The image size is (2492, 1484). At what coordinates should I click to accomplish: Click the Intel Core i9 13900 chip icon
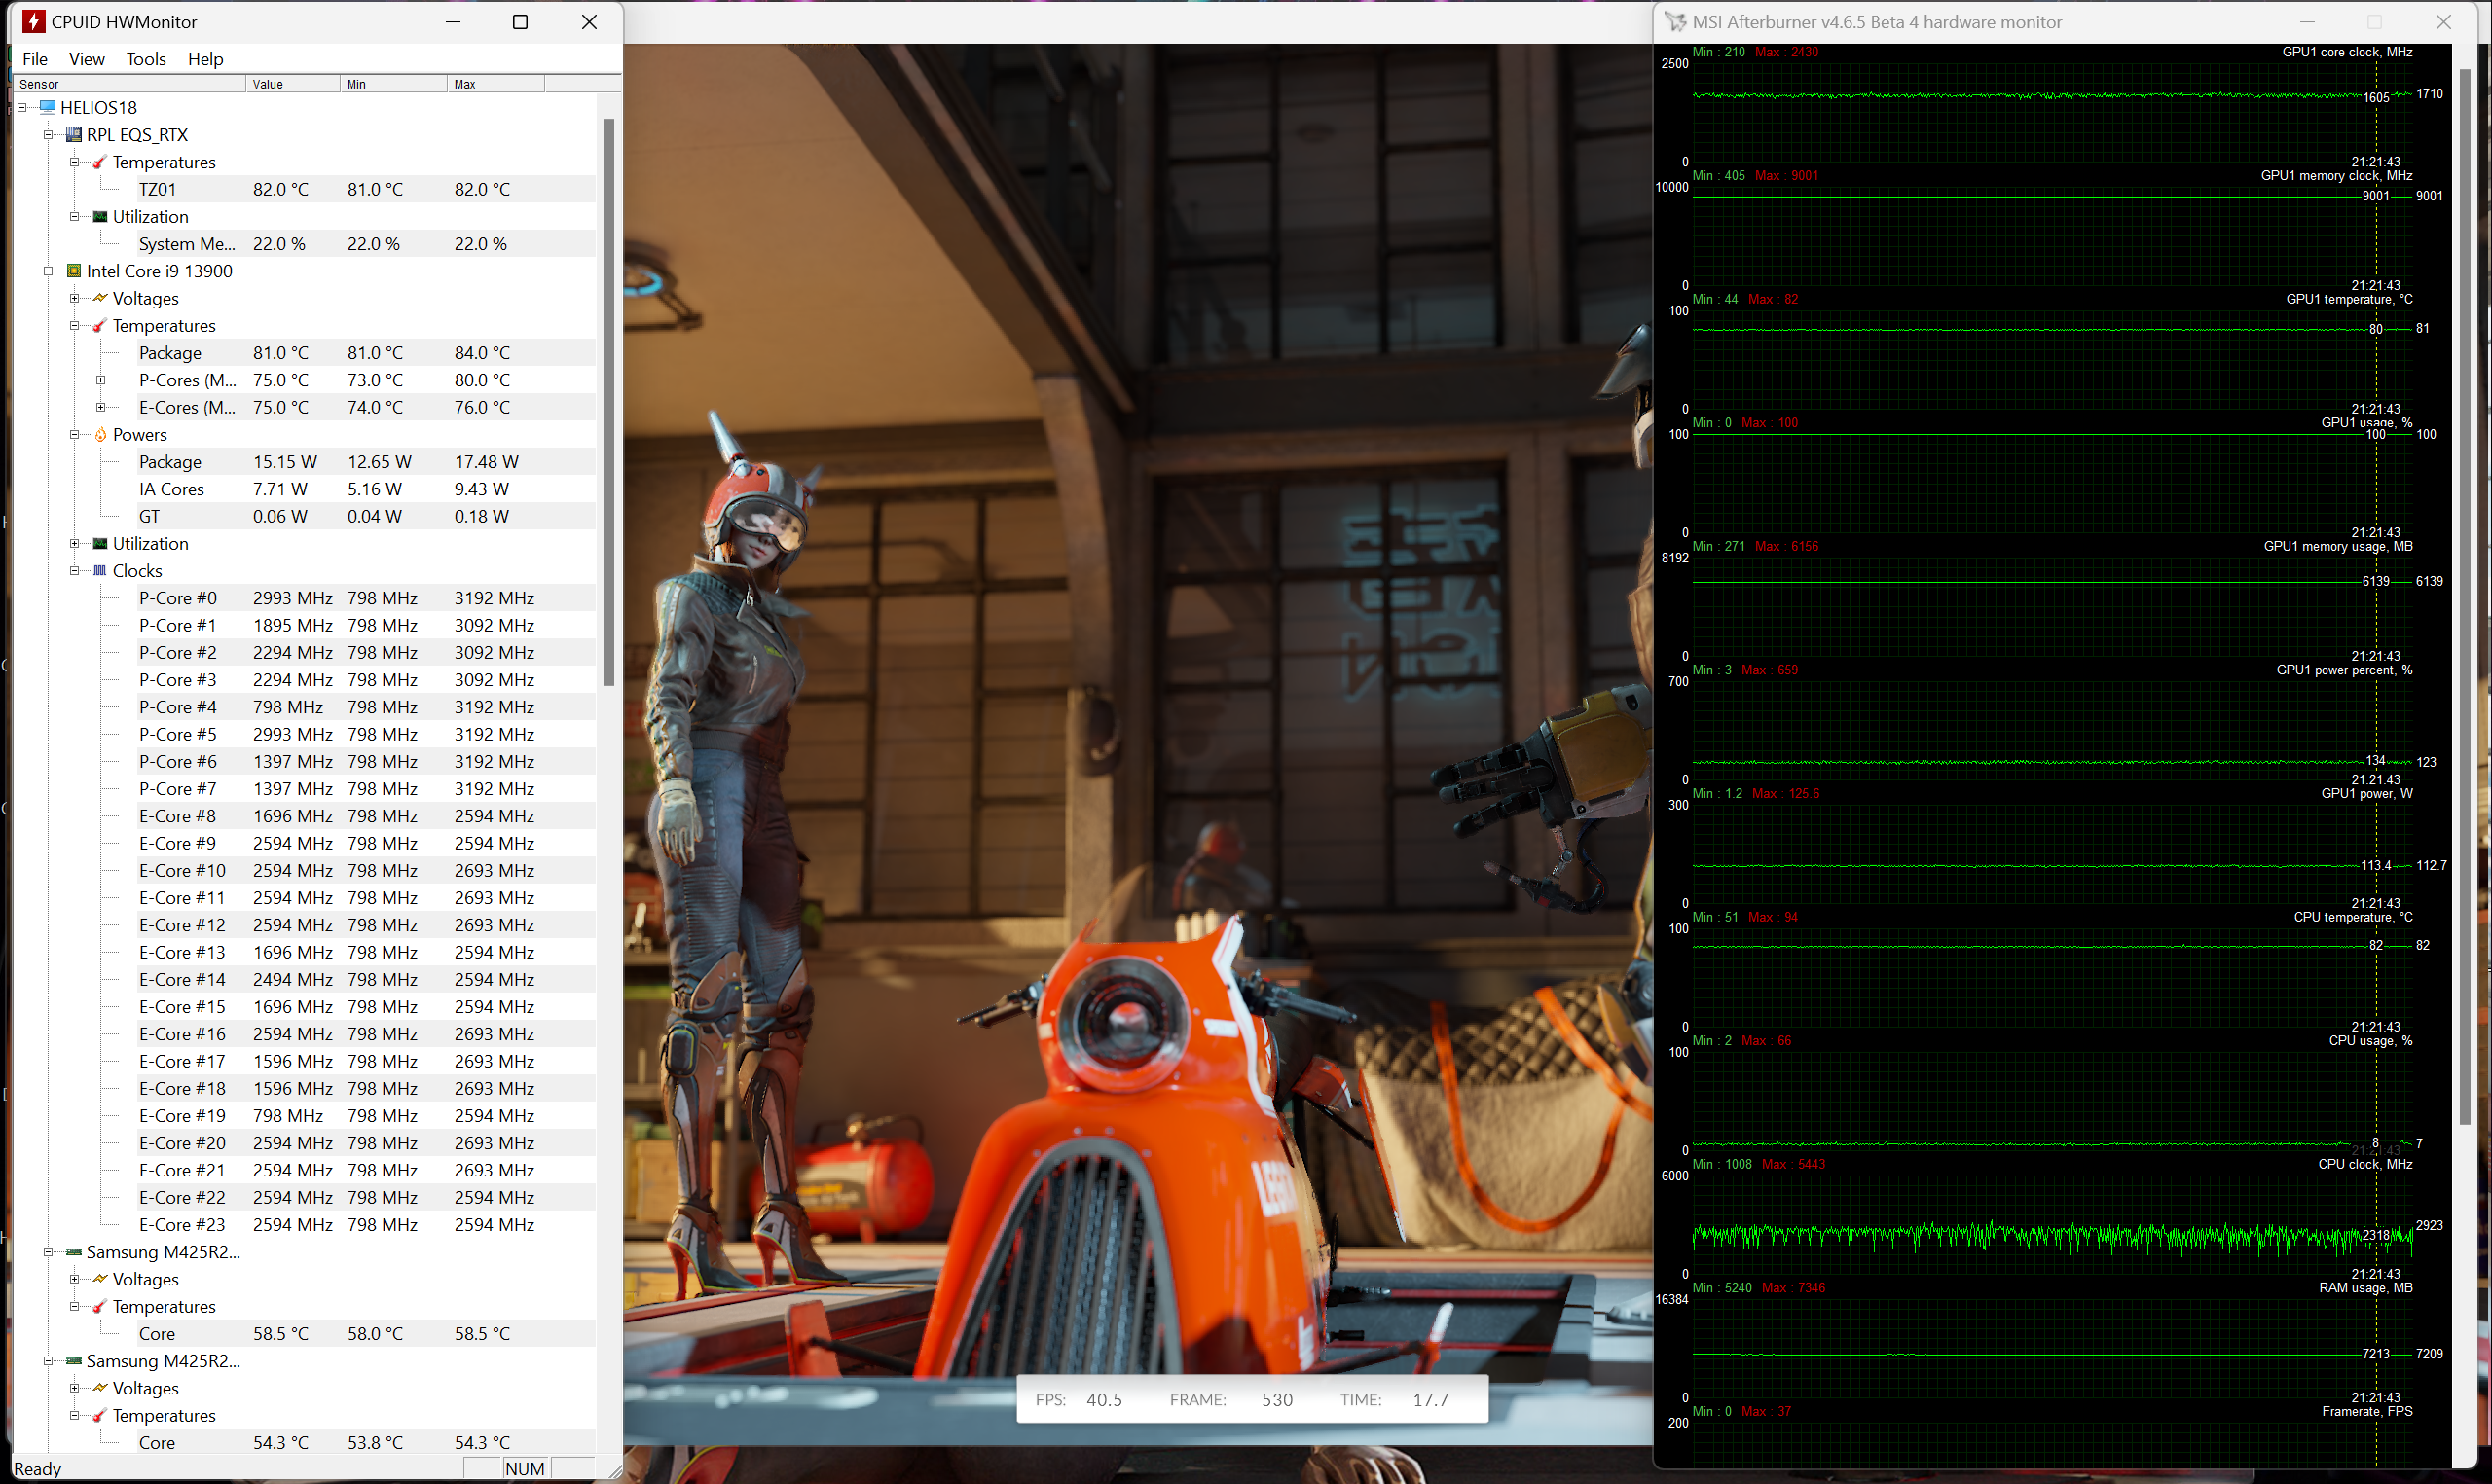tap(73, 271)
